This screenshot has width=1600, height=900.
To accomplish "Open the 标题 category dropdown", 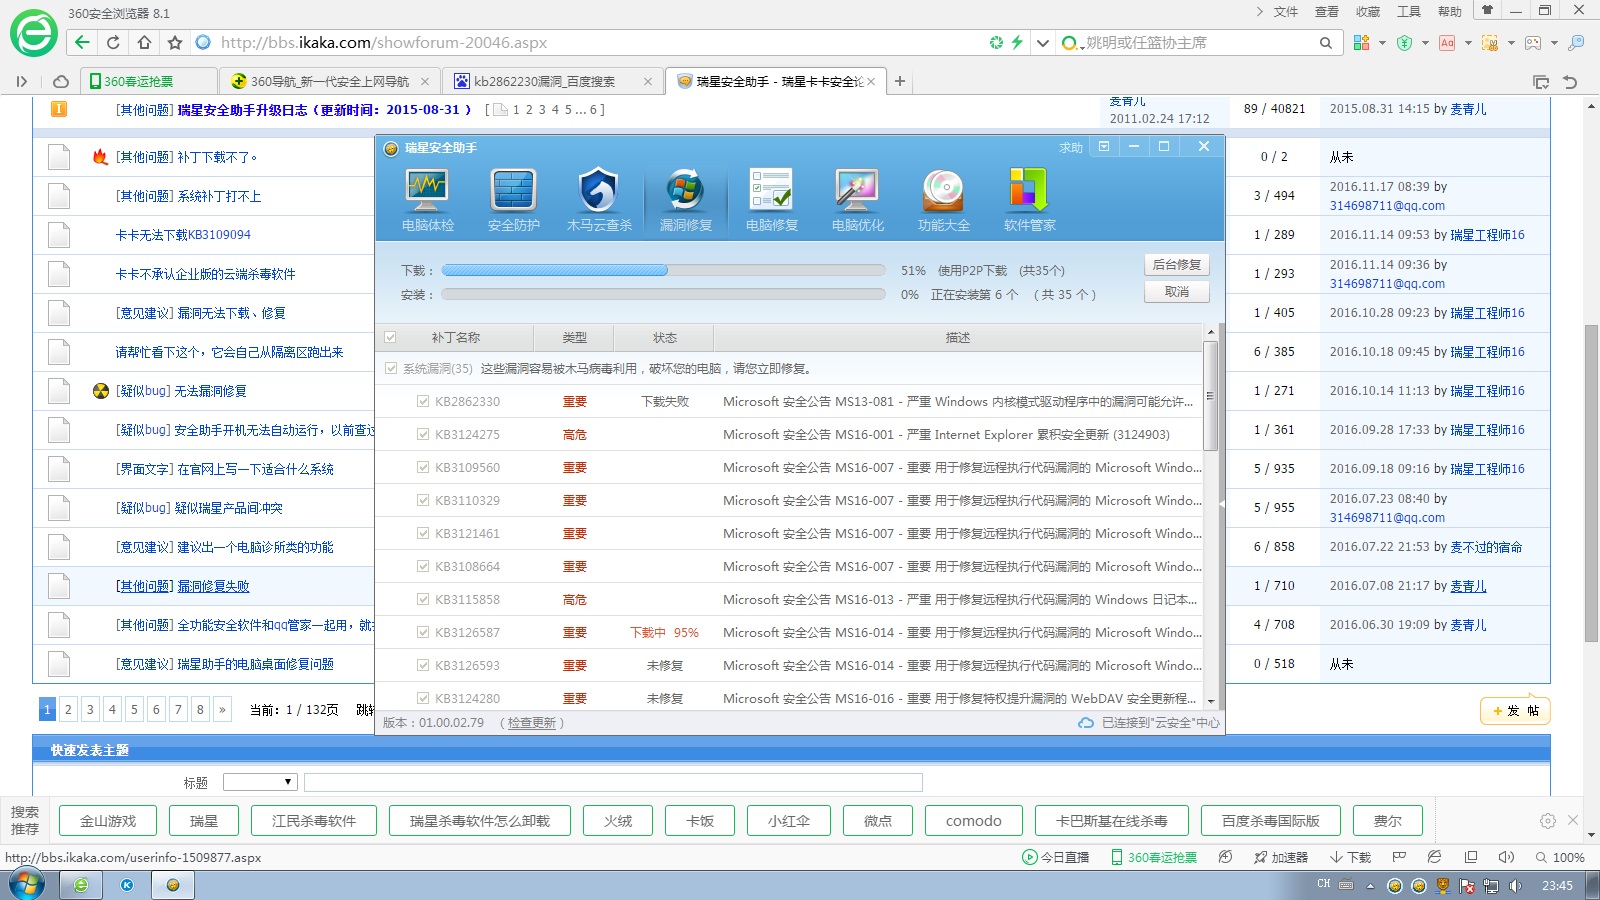I will tap(260, 782).
